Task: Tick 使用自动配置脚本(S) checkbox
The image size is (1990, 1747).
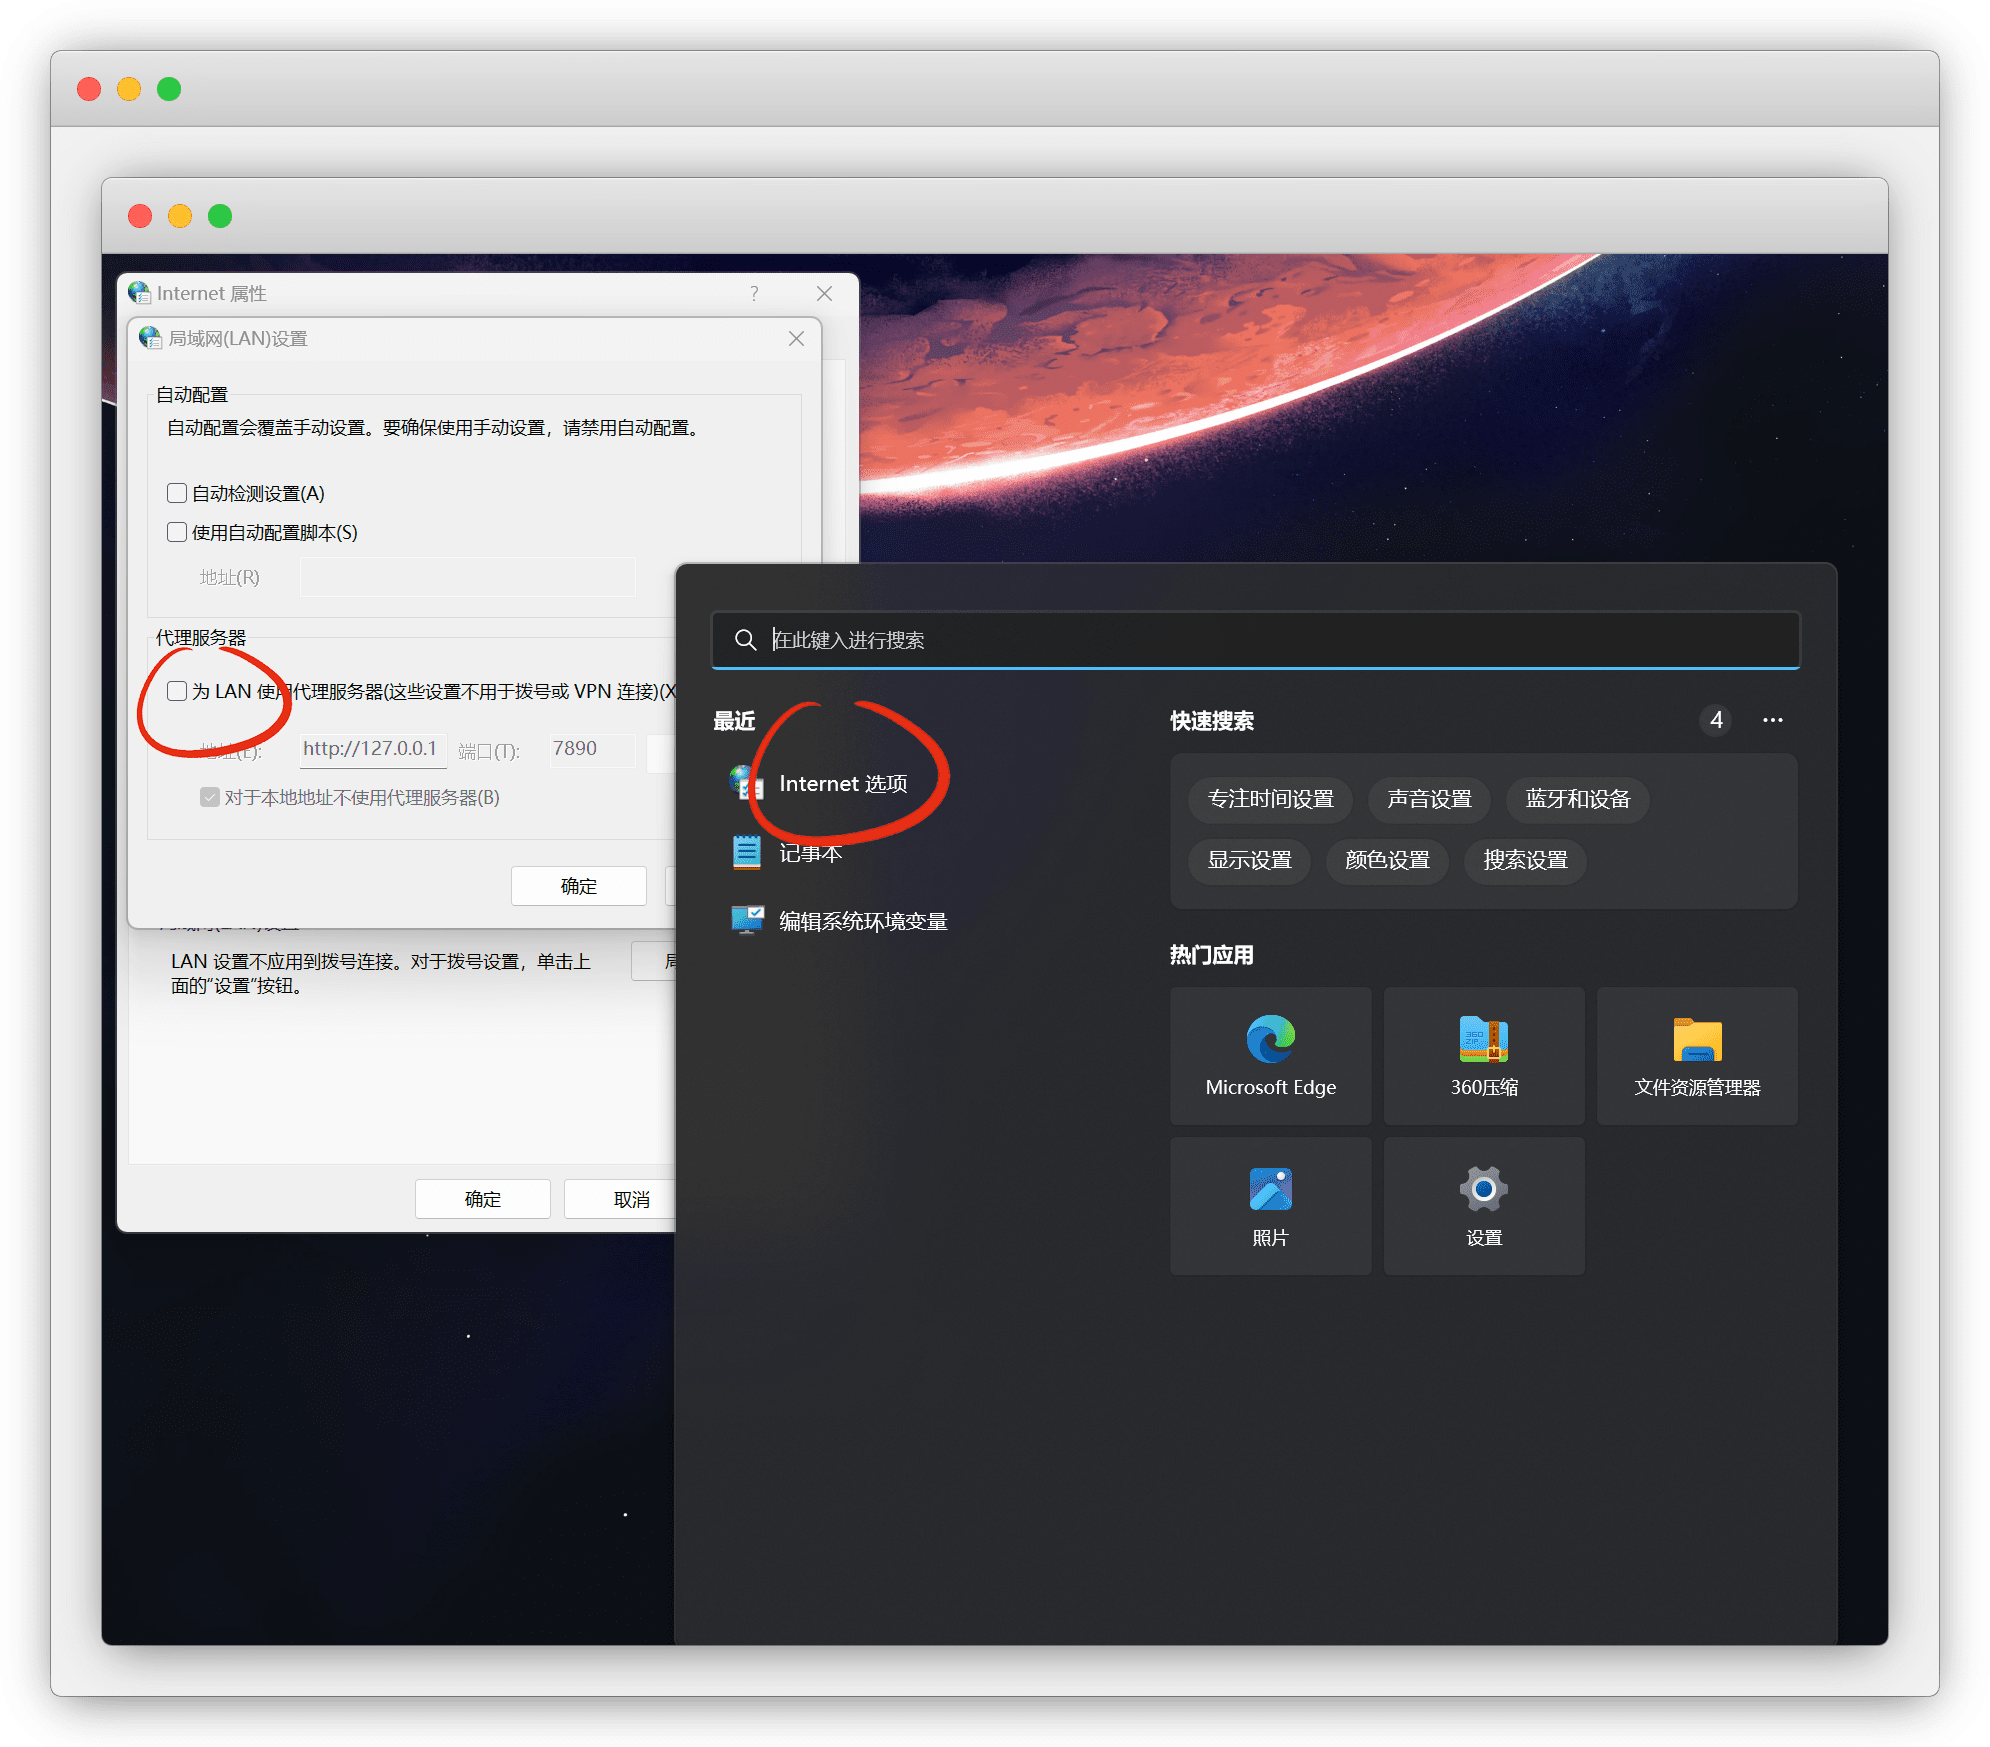Action: 177,532
